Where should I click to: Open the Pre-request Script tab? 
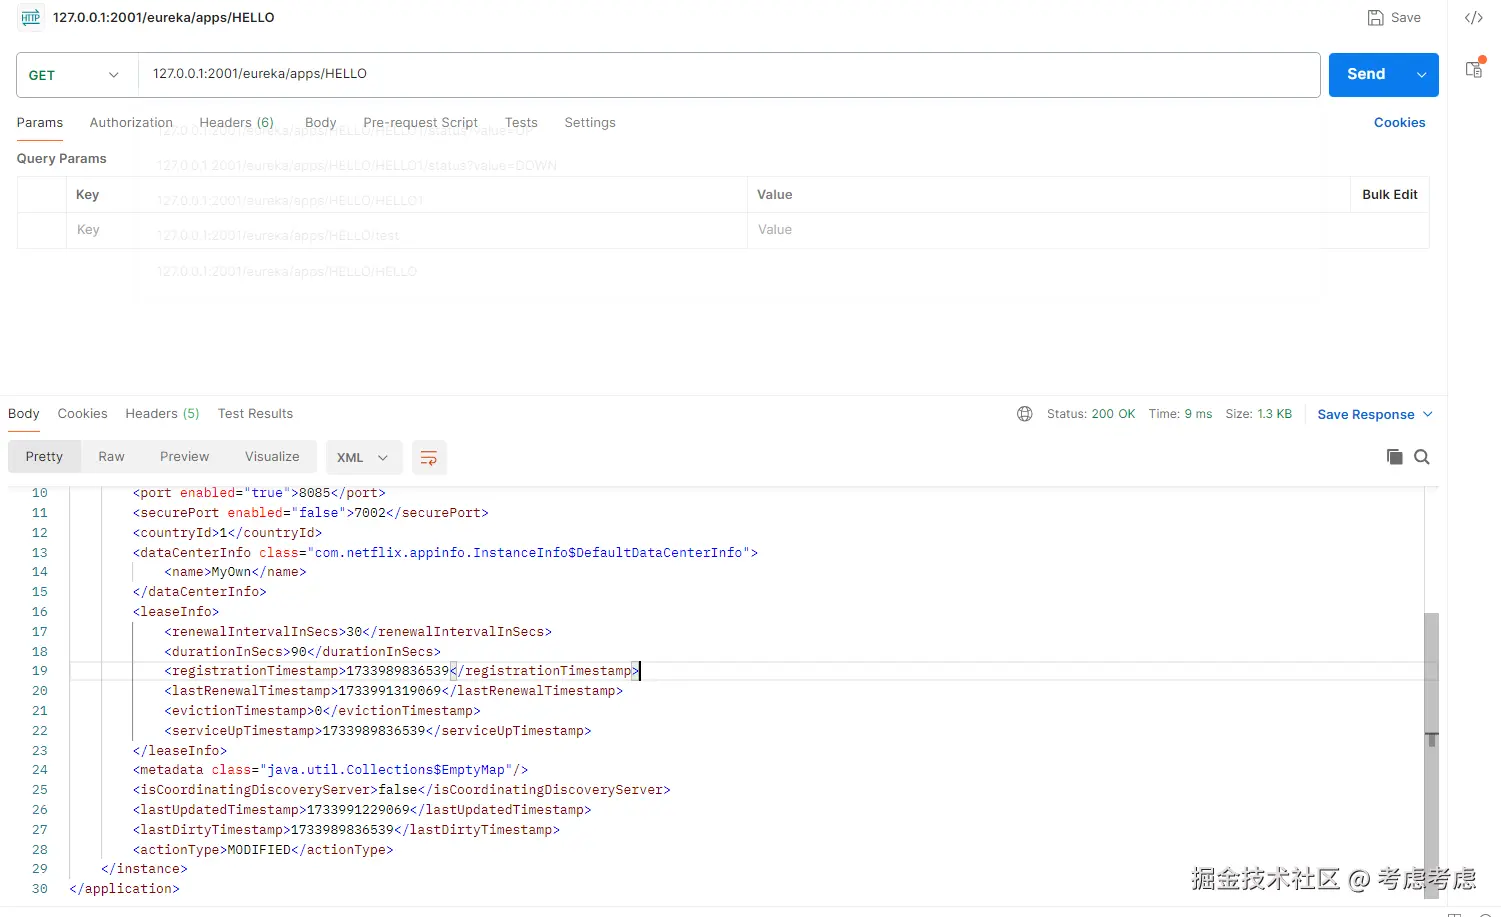(420, 123)
